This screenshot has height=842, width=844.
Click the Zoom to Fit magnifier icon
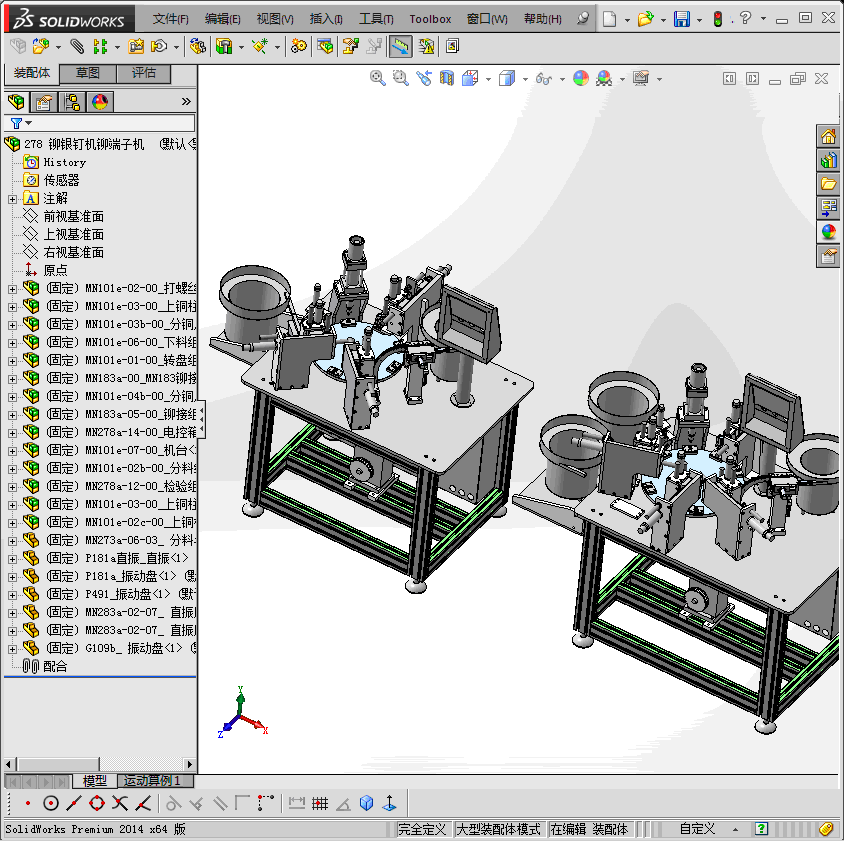[378, 78]
